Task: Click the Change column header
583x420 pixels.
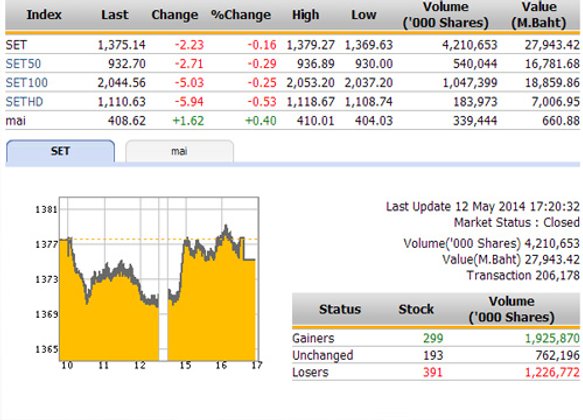Action: [x=175, y=15]
